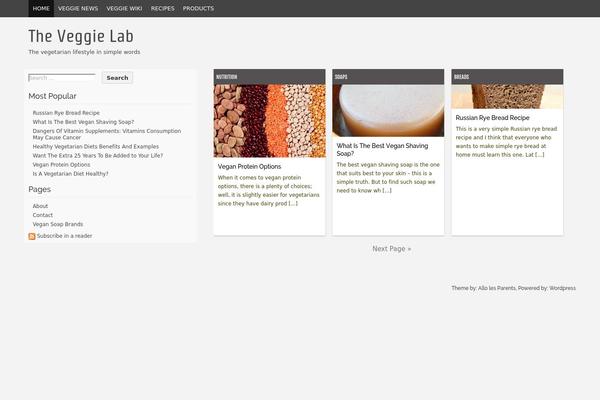
Task: Click the beans and lentils thumbnail
Action: point(269,121)
